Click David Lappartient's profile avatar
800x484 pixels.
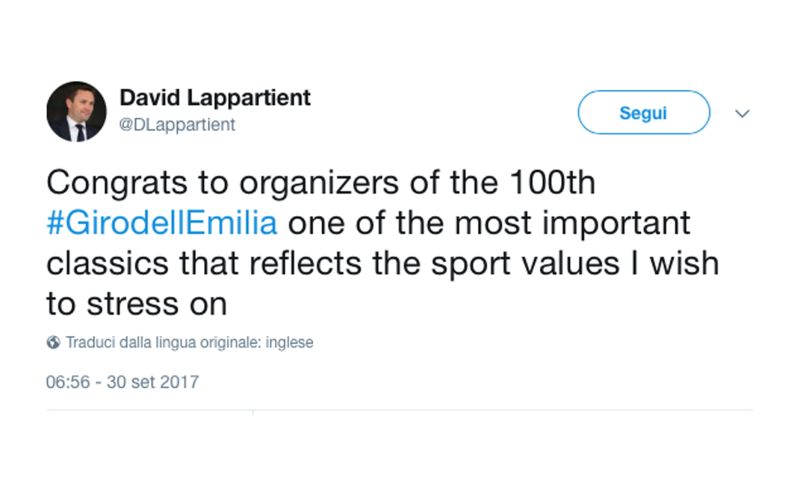pyautogui.click(x=76, y=111)
